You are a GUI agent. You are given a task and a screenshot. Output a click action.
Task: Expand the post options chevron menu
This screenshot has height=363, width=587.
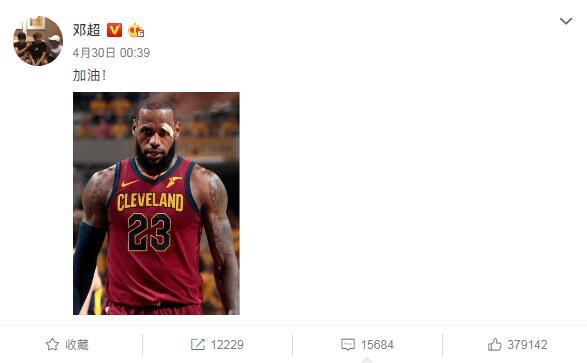coord(566,21)
